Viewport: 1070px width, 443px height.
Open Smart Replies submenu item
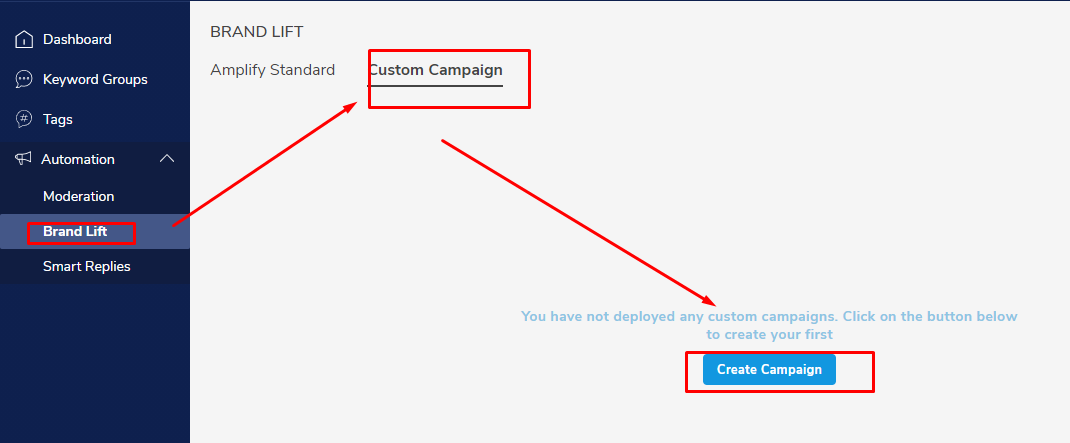(x=87, y=266)
